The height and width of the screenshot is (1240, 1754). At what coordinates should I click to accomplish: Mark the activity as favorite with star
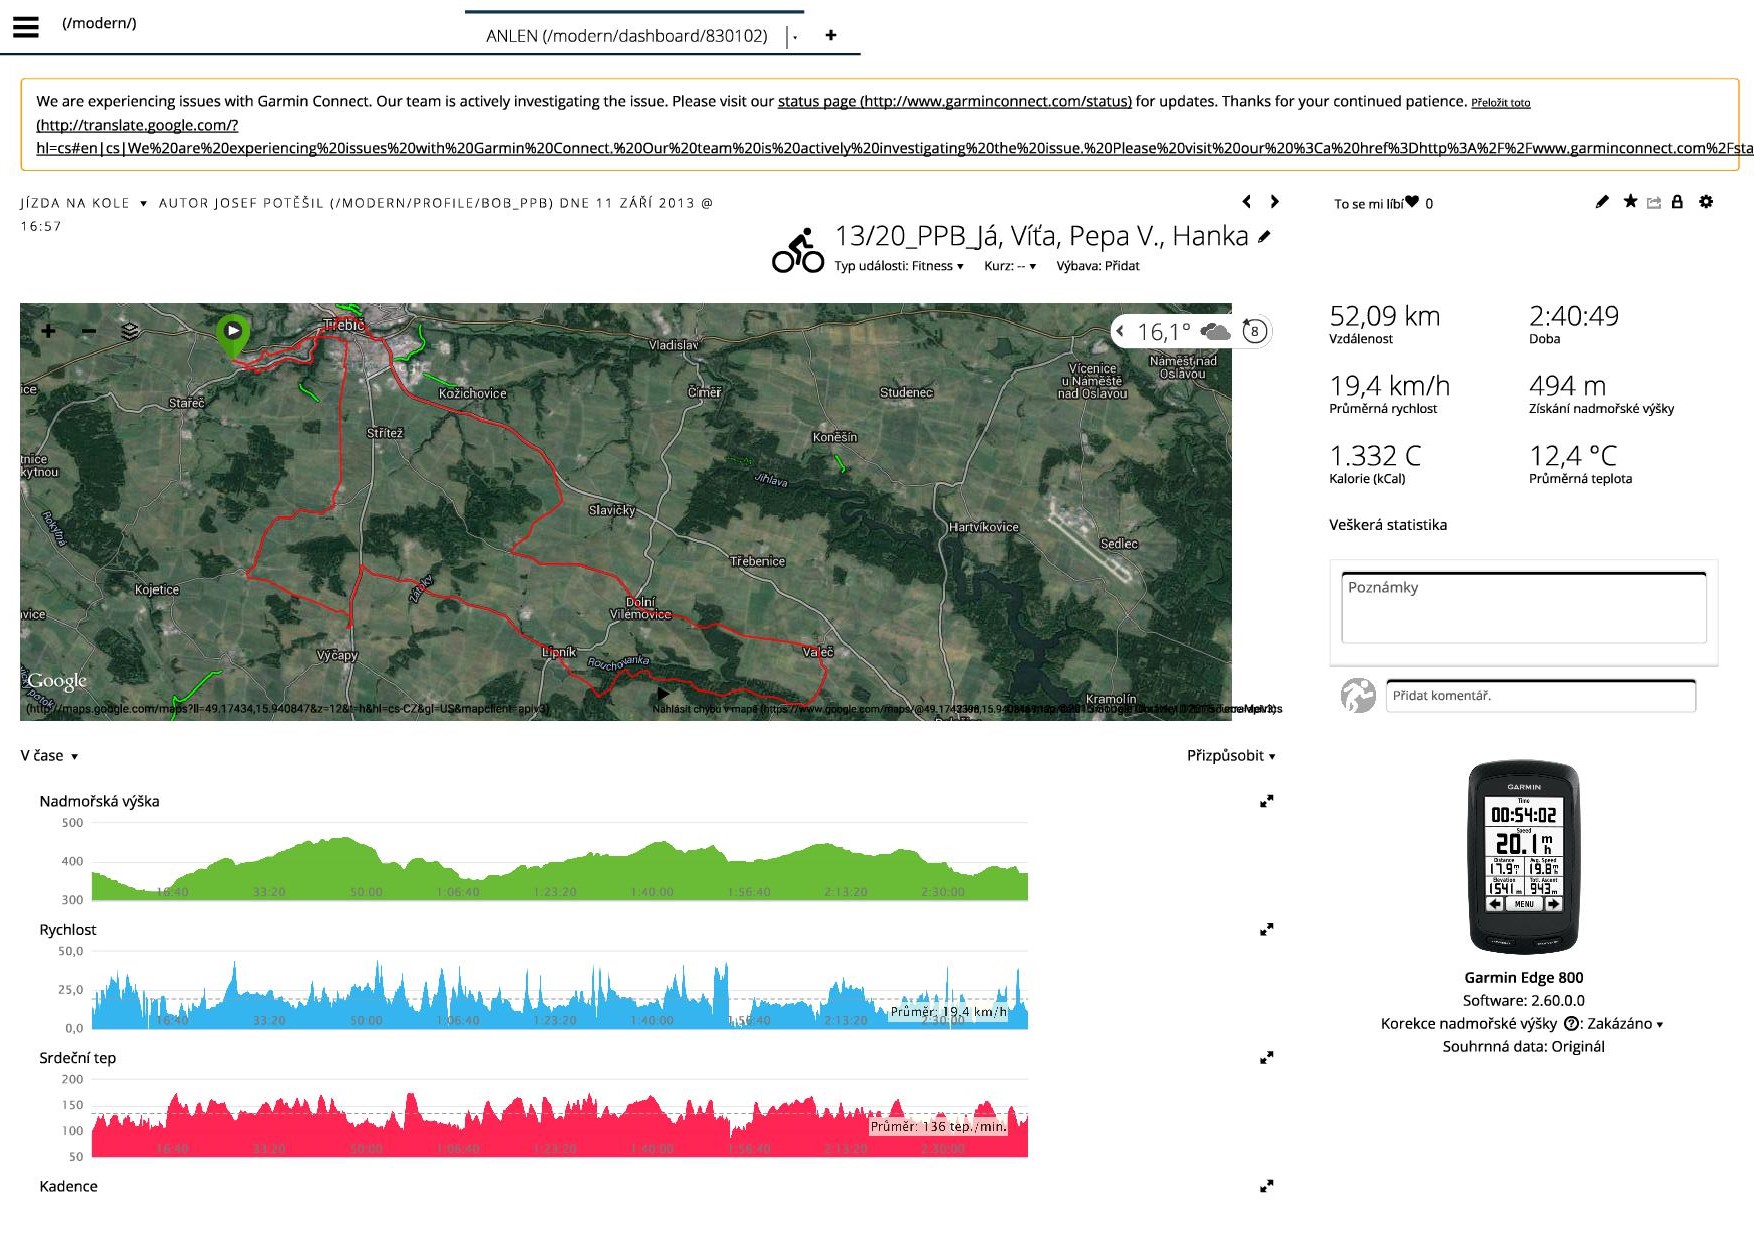pyautogui.click(x=1630, y=202)
